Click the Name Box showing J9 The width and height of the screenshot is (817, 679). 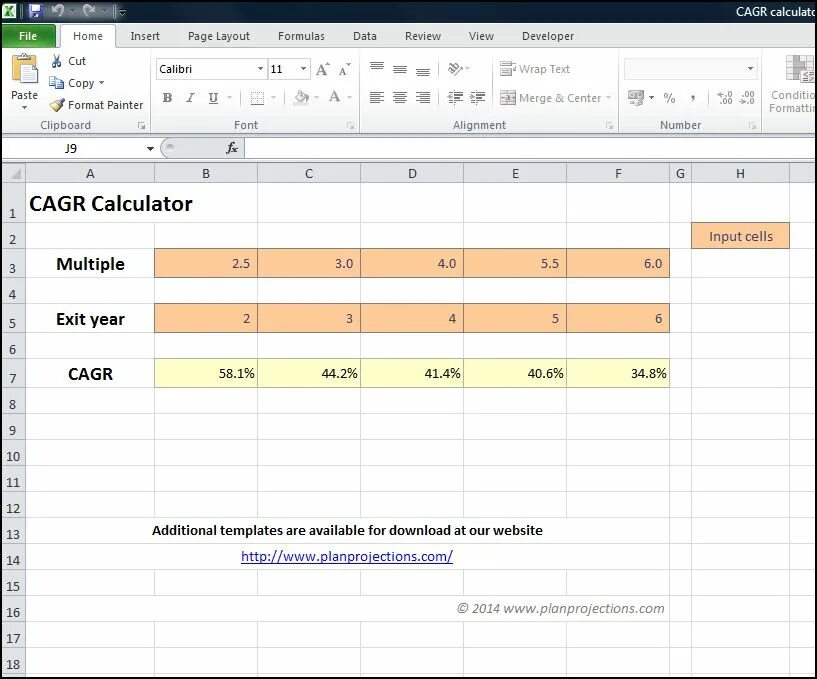coord(72,149)
